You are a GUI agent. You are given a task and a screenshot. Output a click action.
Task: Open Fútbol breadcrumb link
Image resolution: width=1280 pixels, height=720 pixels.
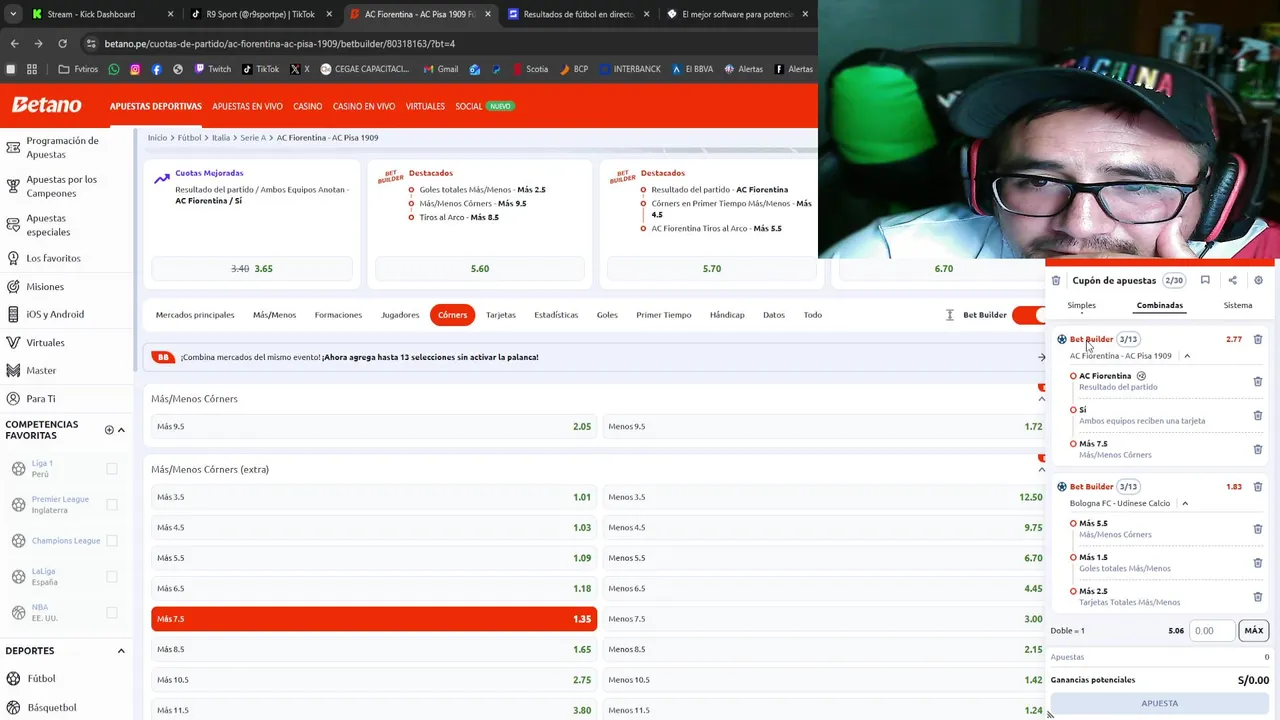[189, 138]
